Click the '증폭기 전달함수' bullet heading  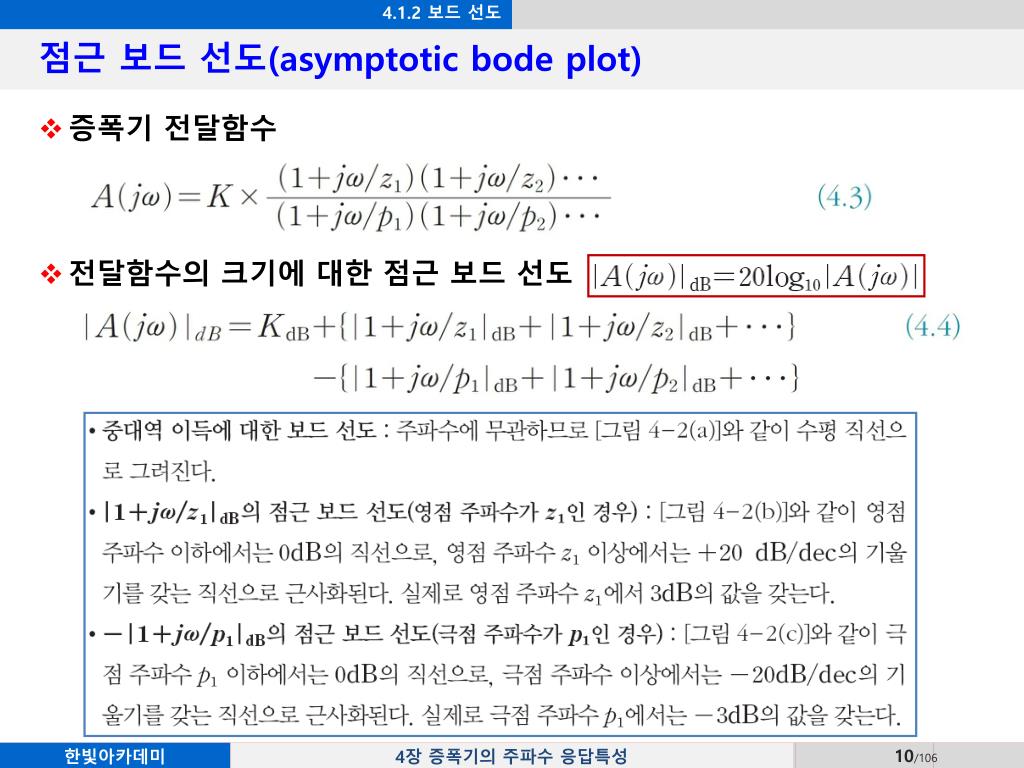pyautogui.click(x=172, y=127)
